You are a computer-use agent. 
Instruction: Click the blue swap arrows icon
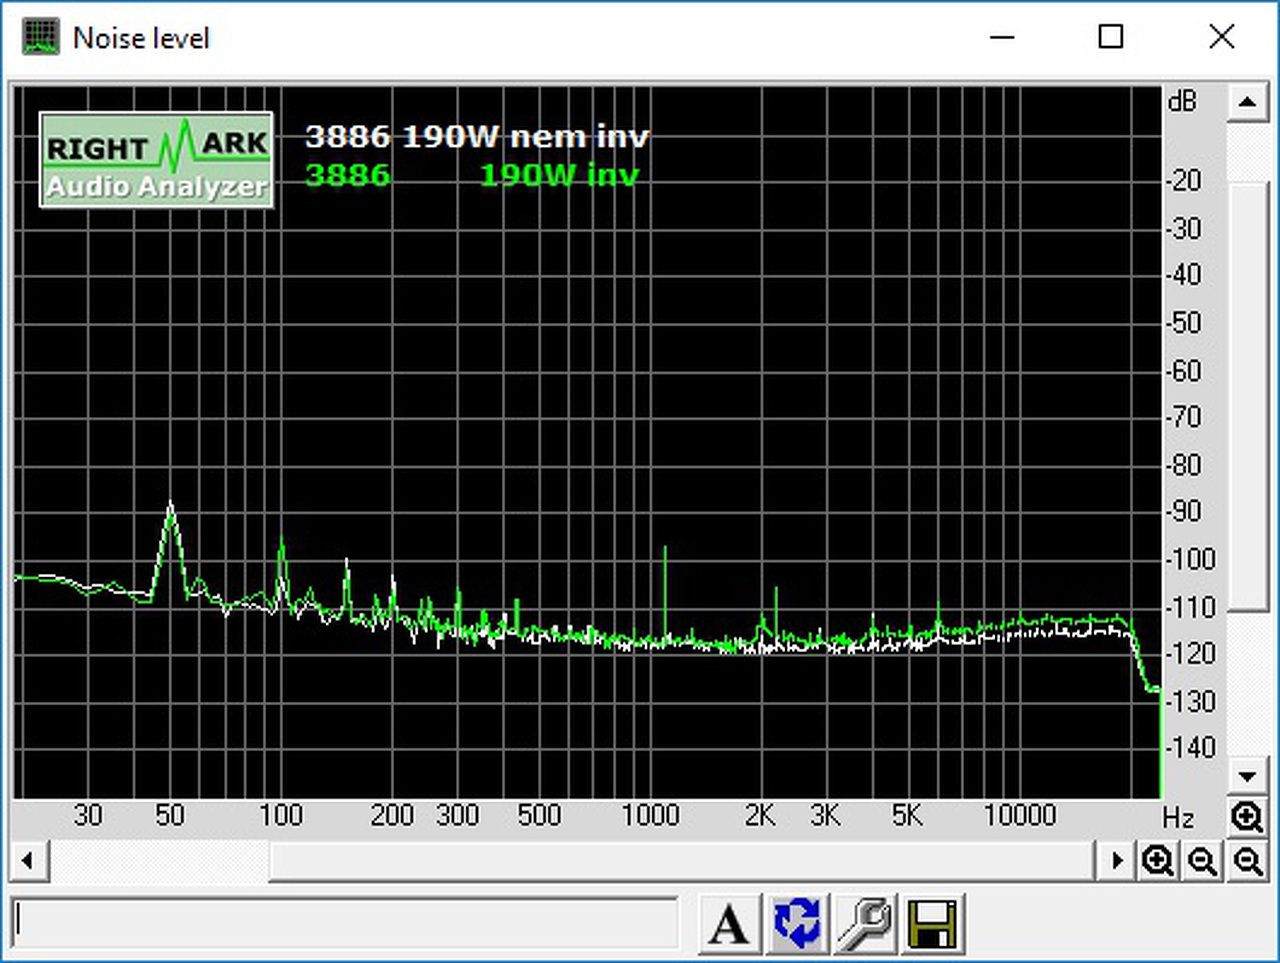[797, 923]
